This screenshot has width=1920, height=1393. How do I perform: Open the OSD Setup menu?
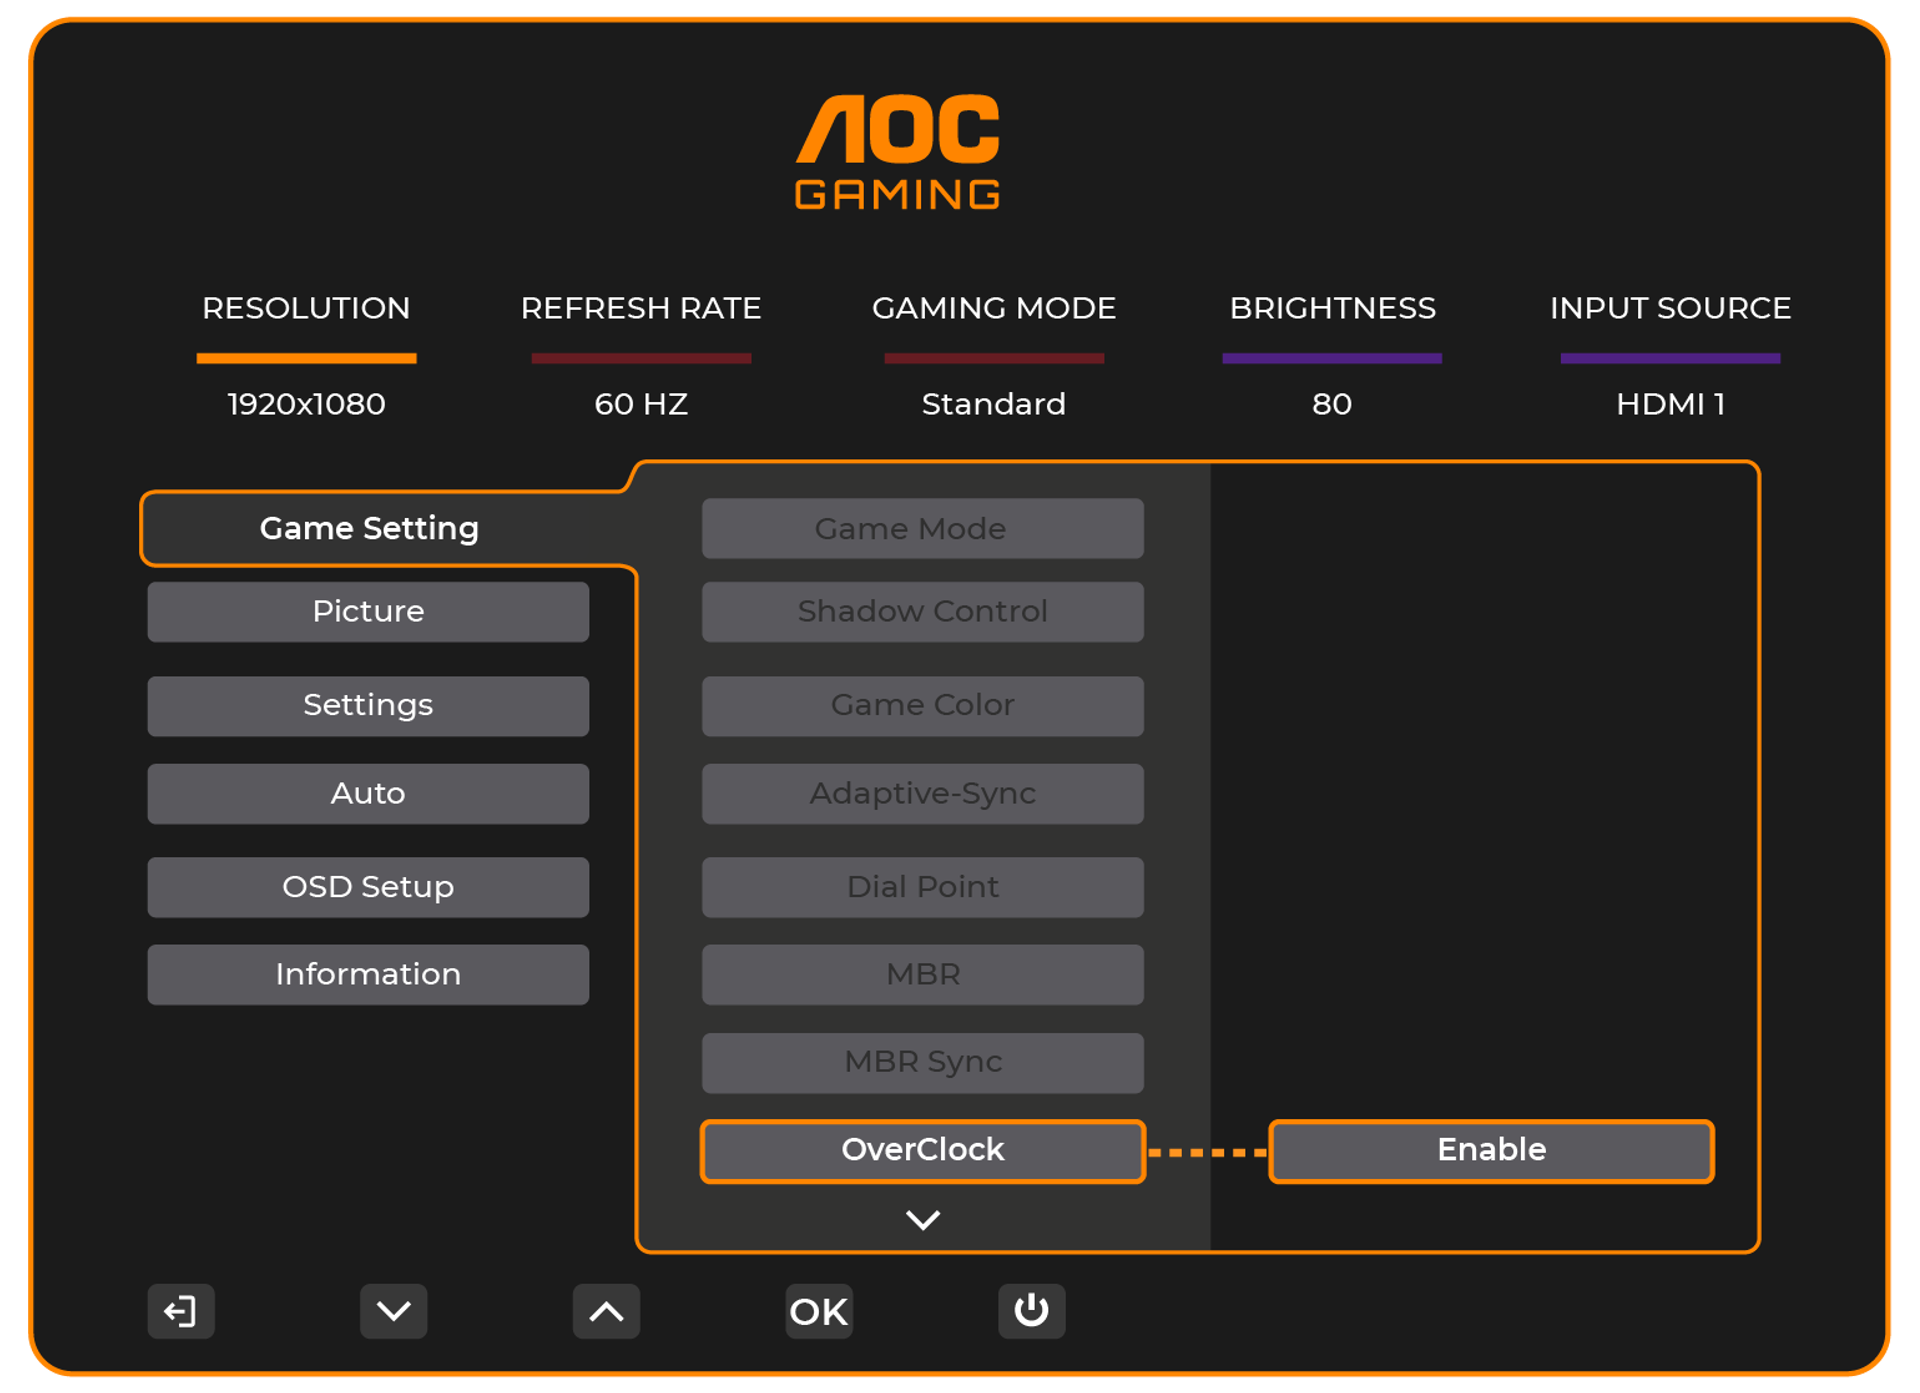(x=368, y=886)
